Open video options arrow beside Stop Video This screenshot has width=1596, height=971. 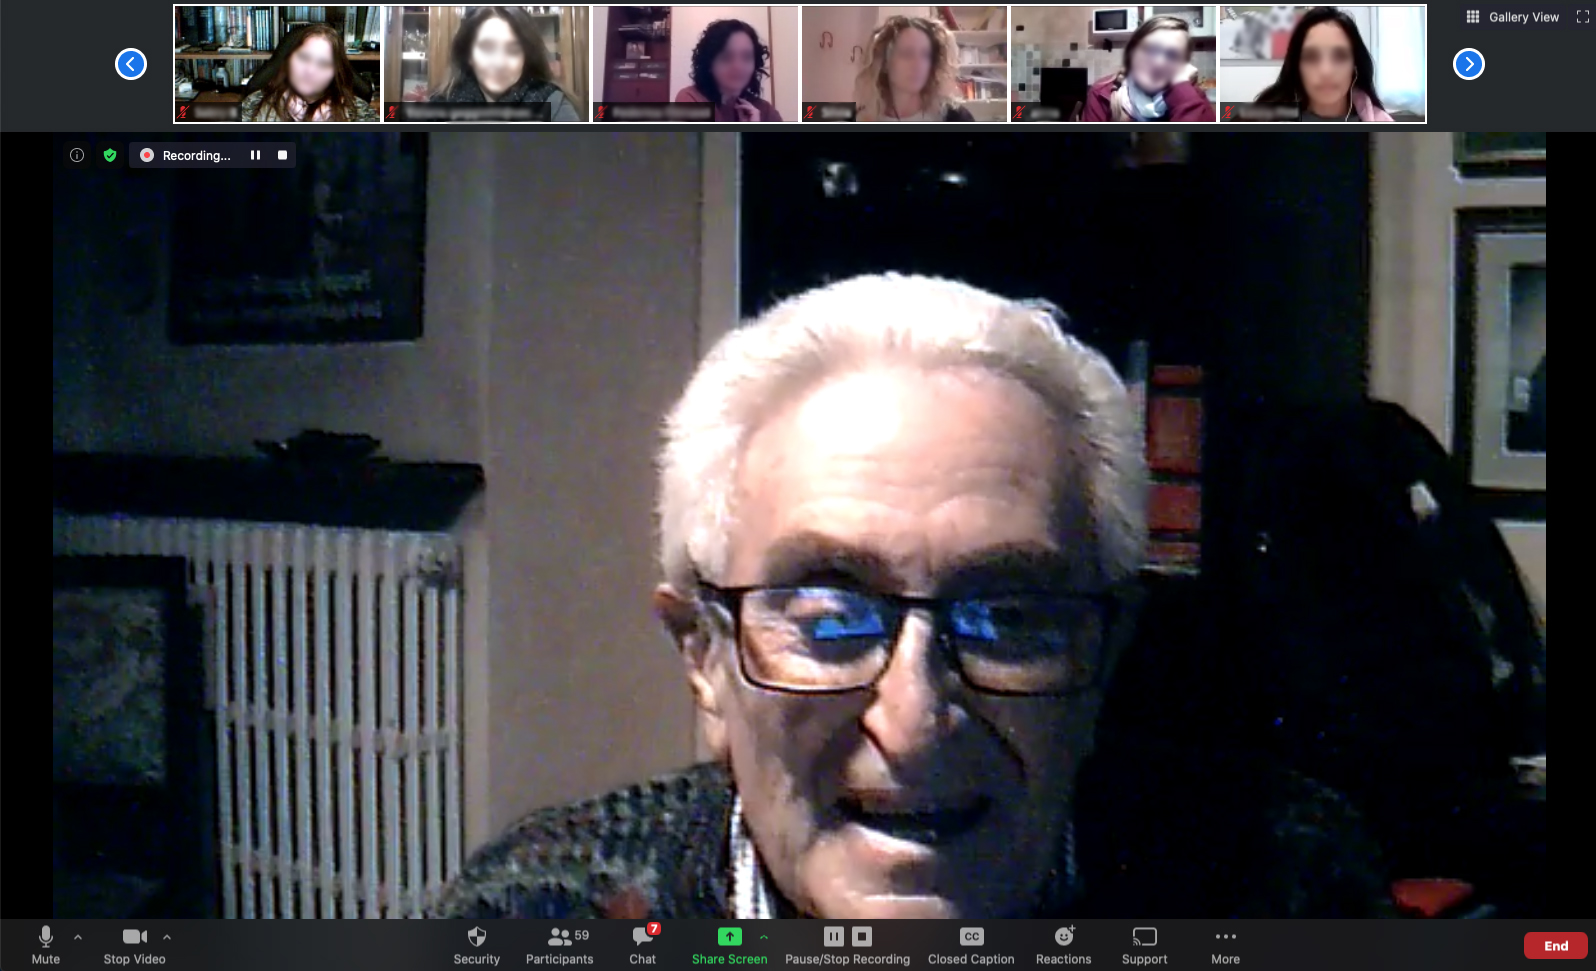tap(167, 937)
